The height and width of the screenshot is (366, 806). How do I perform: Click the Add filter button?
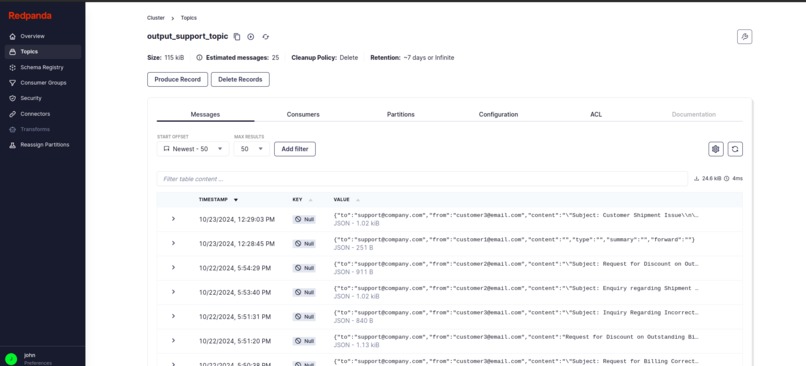(x=295, y=149)
